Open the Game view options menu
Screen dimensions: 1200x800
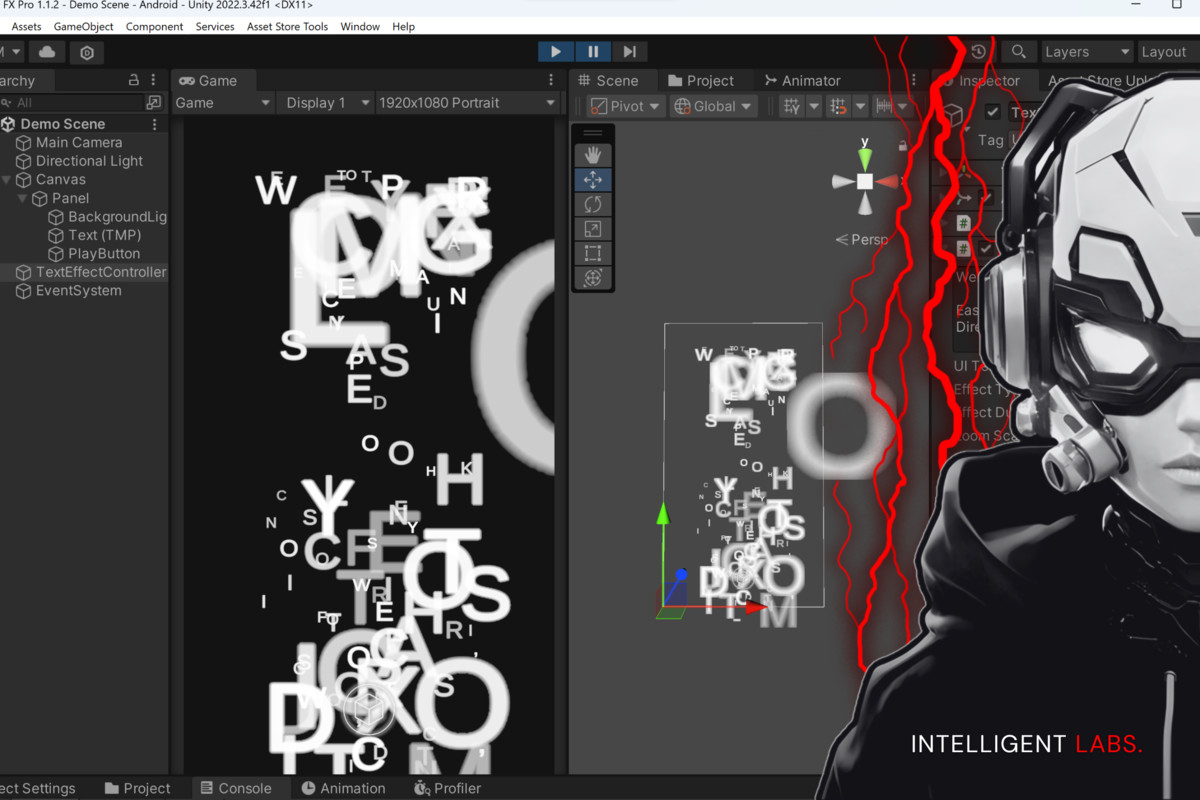(551, 80)
